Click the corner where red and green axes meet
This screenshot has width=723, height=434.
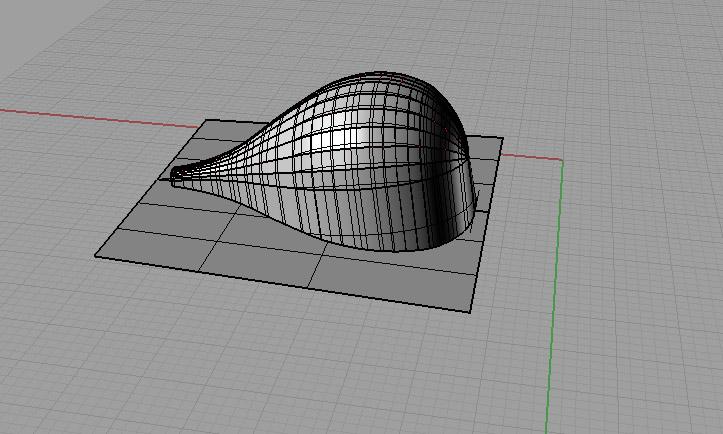pos(561,161)
